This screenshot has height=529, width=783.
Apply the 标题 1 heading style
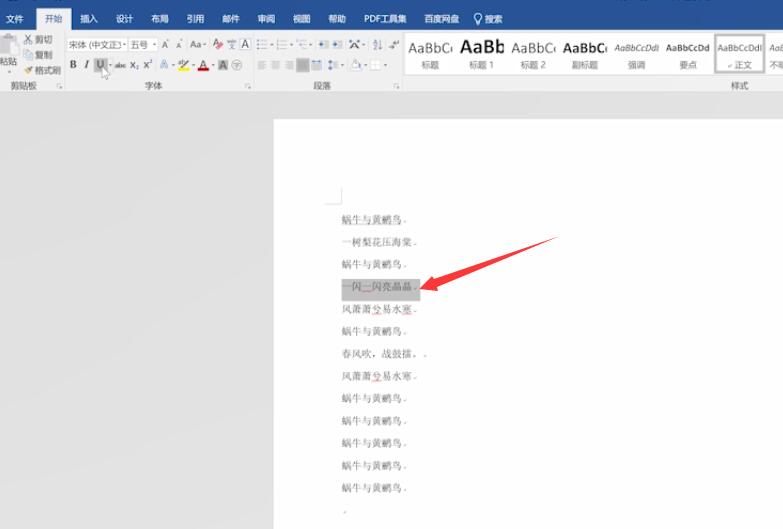tap(481, 54)
